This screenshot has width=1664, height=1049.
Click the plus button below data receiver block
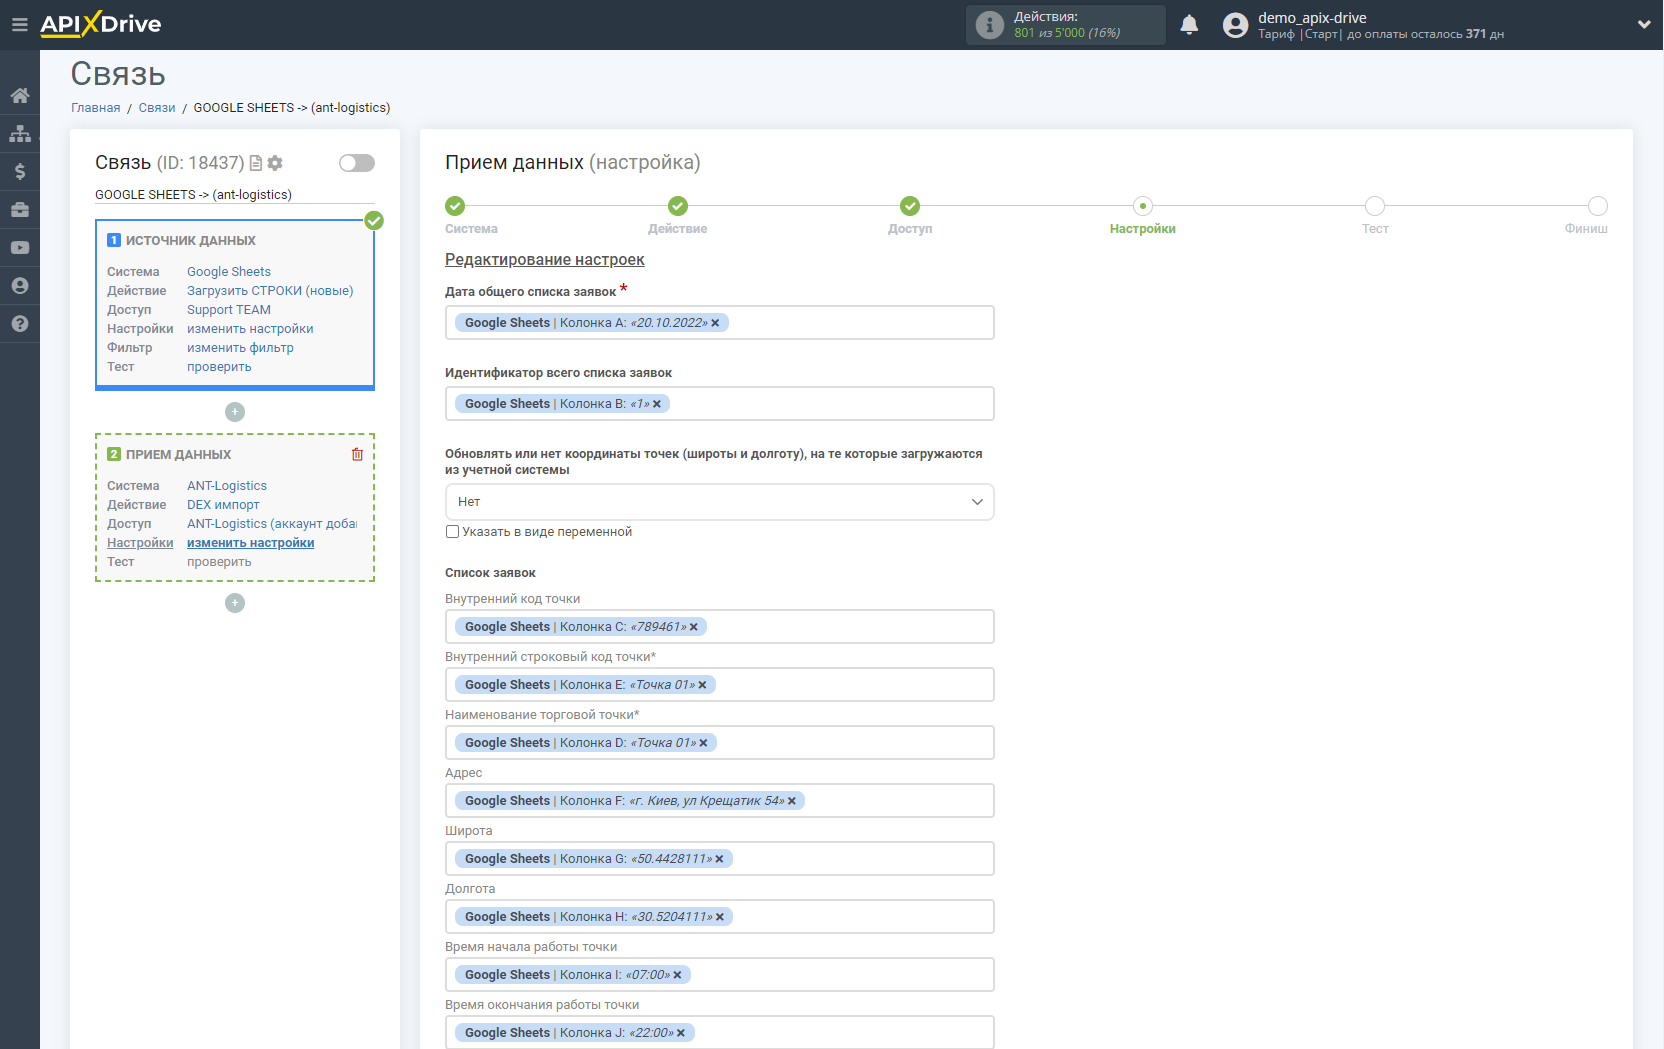click(235, 603)
